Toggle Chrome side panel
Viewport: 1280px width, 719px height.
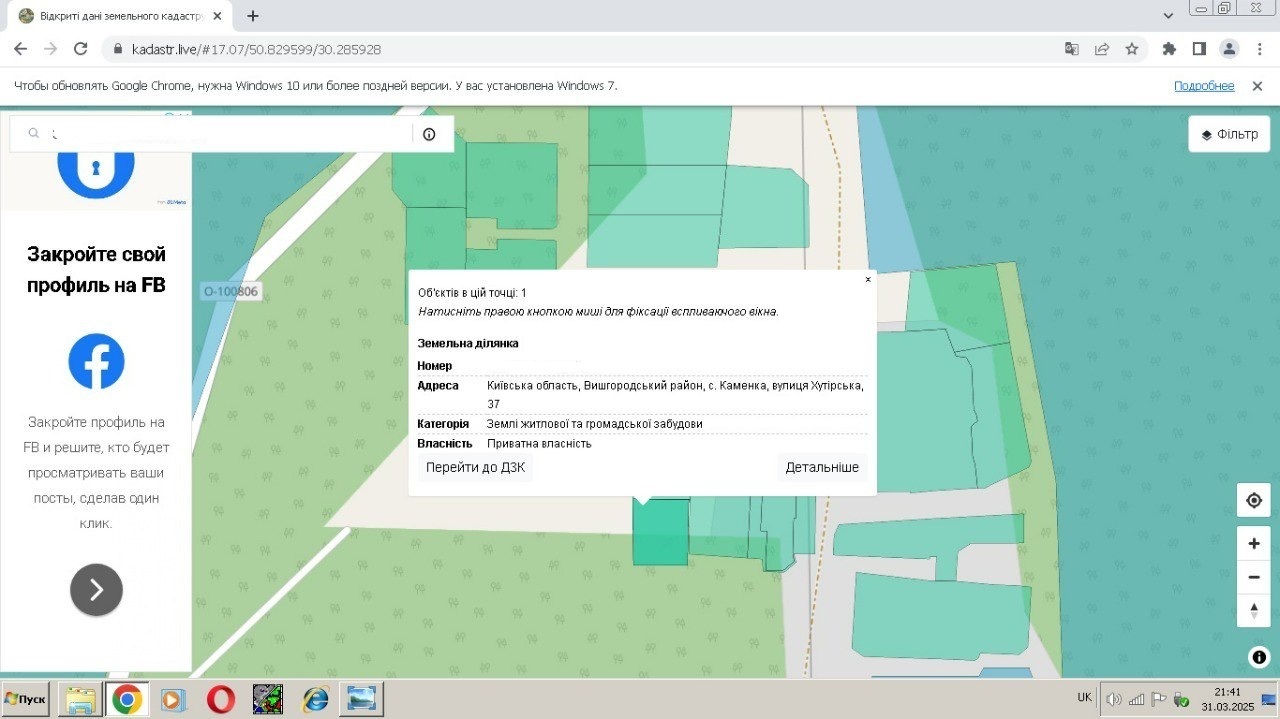coord(1199,49)
